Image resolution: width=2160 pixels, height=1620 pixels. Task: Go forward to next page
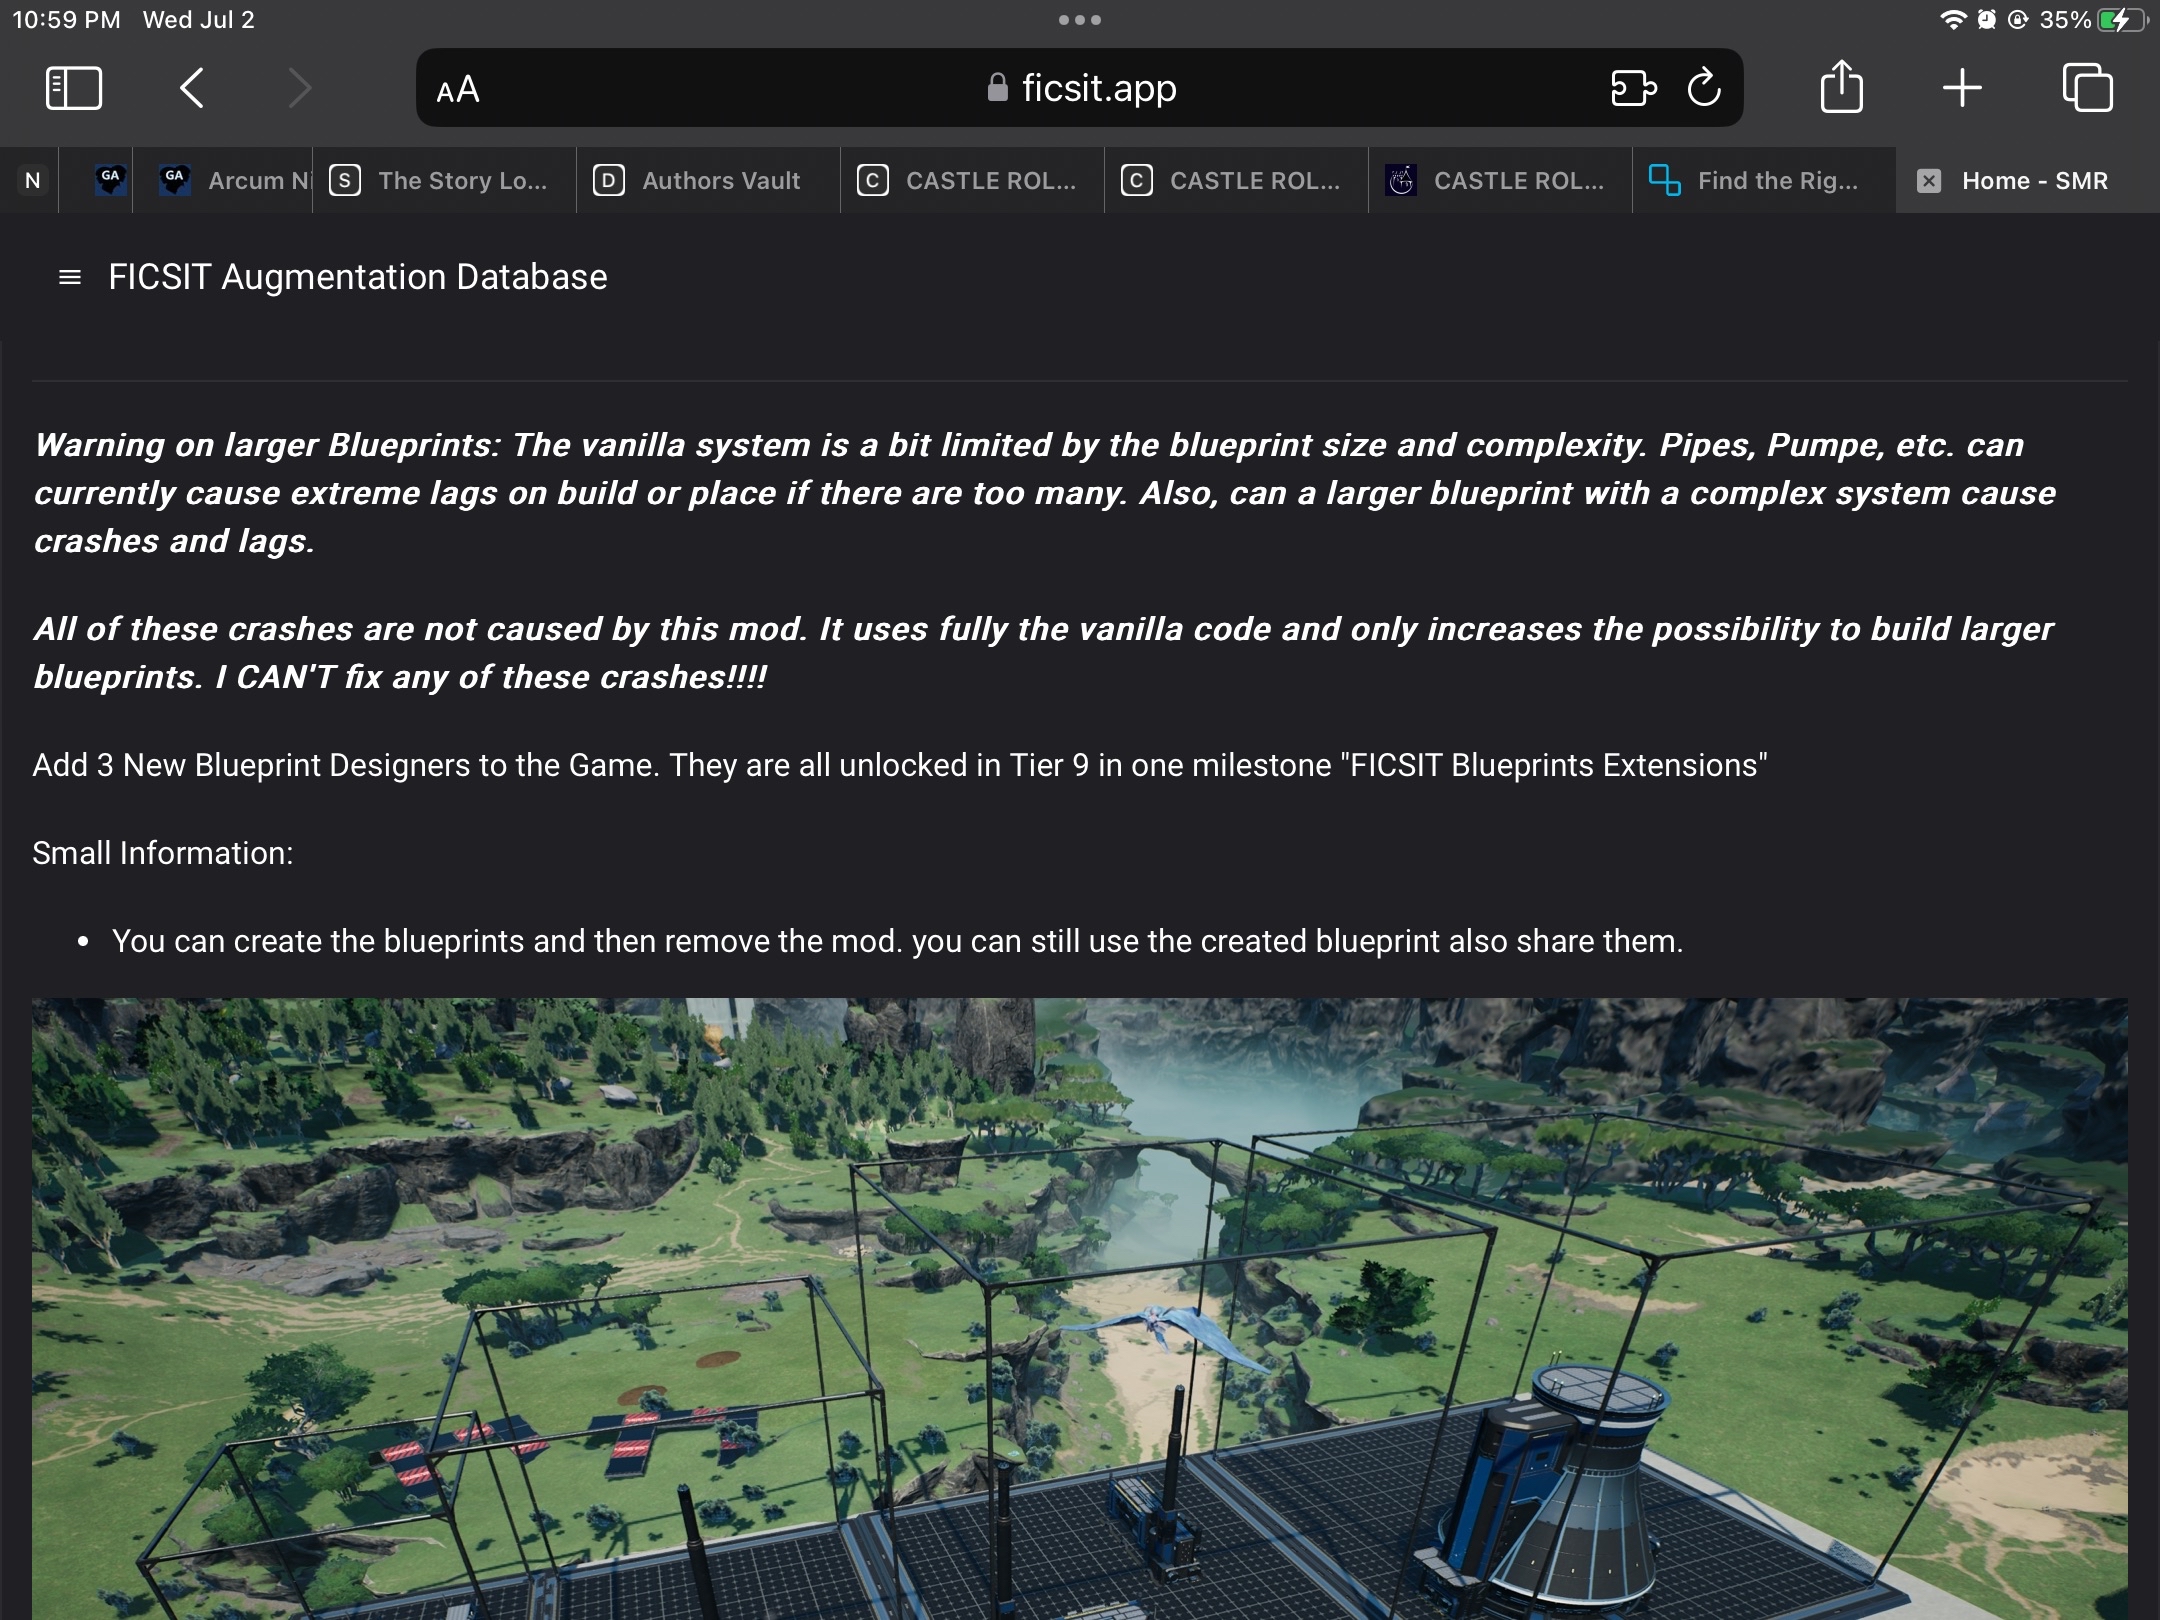[x=299, y=88]
